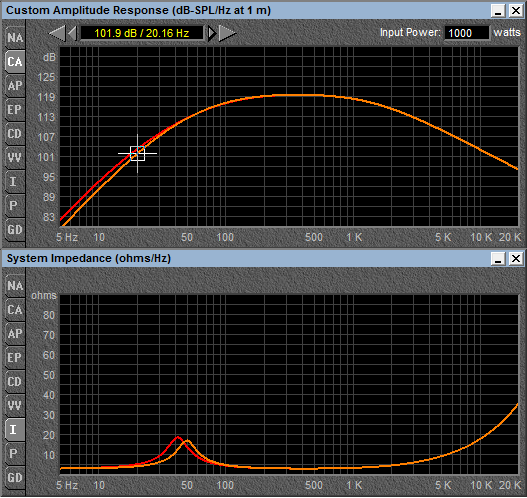
Task: Move cursor far left with large left arrow
Action: click(57, 33)
